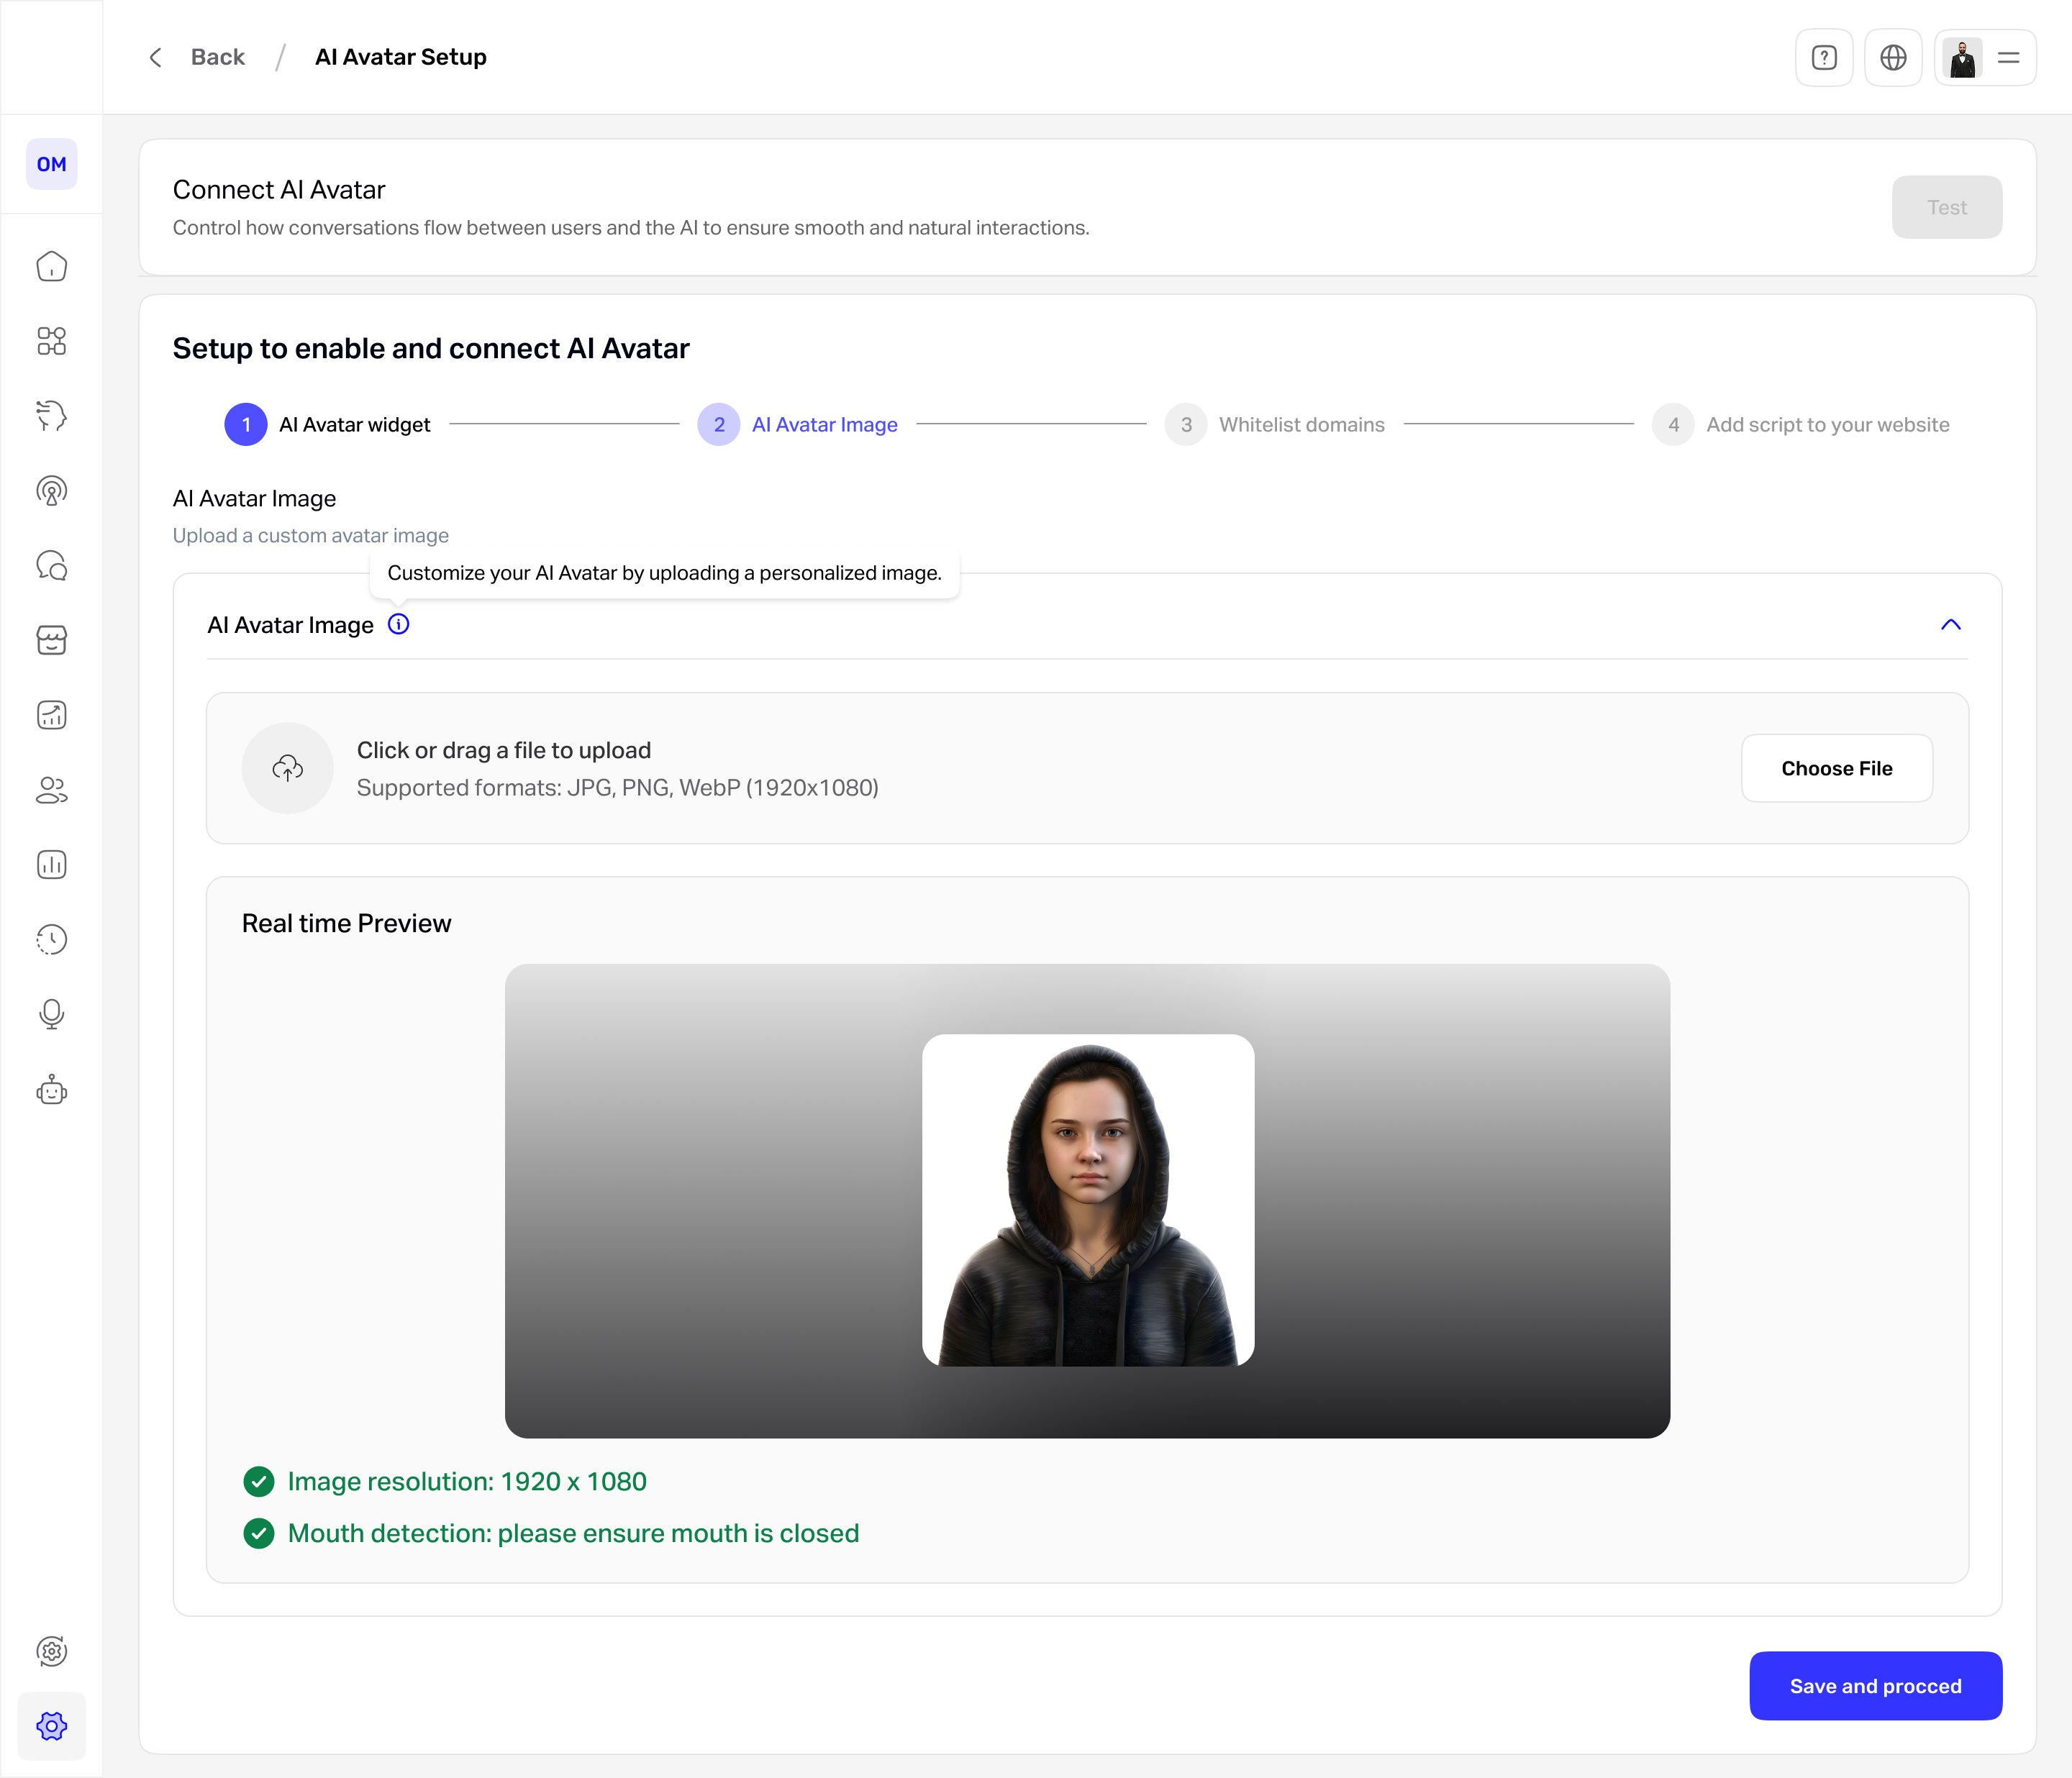Go to Home icon in sidebar

(52, 266)
